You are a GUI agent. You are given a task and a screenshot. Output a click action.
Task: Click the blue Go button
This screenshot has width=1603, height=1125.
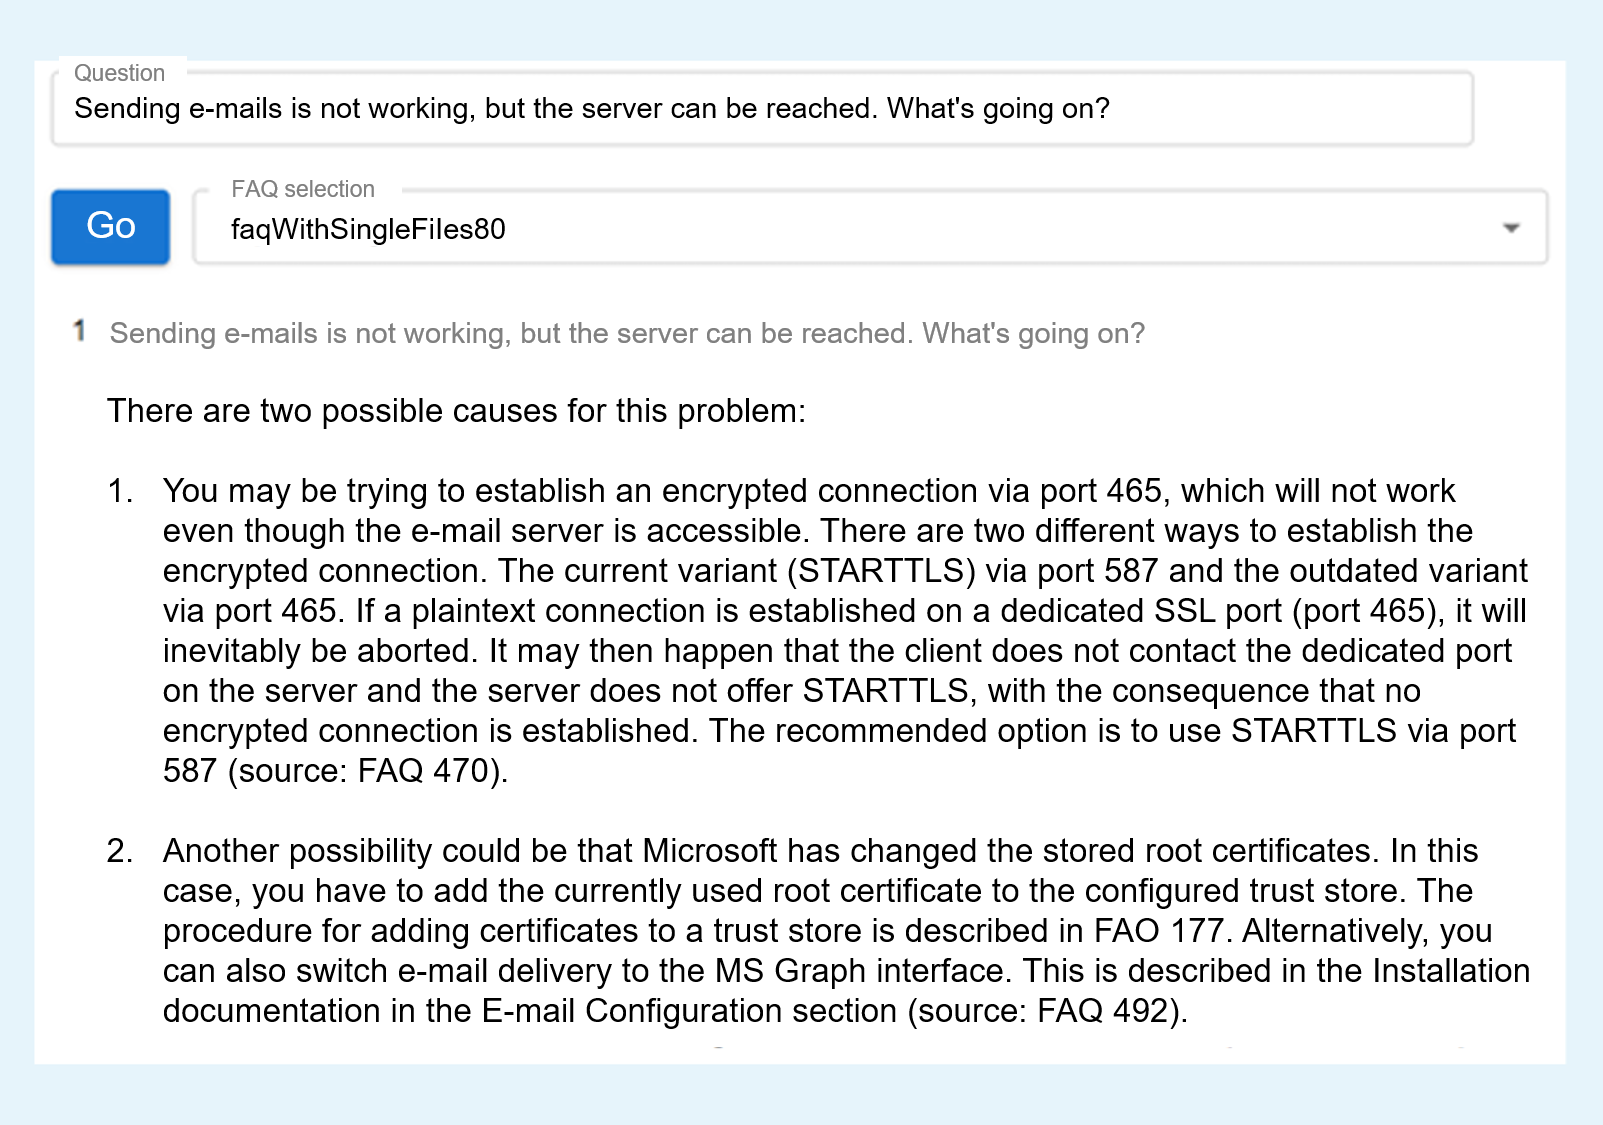point(111,227)
